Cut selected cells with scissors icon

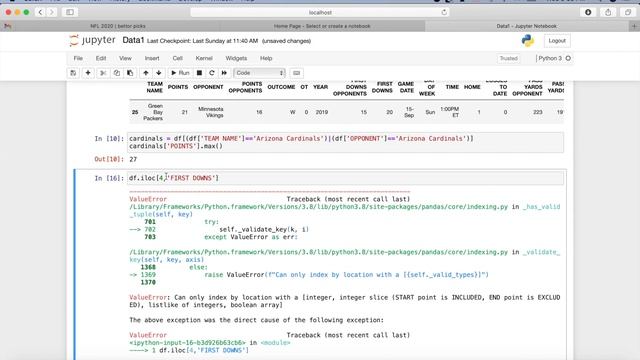(x=103, y=73)
